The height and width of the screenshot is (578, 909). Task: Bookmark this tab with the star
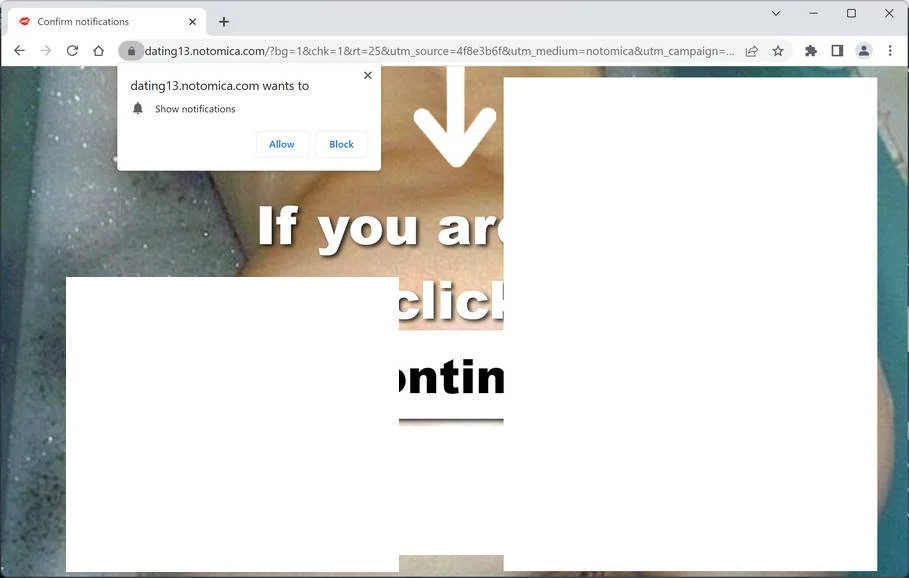(778, 51)
